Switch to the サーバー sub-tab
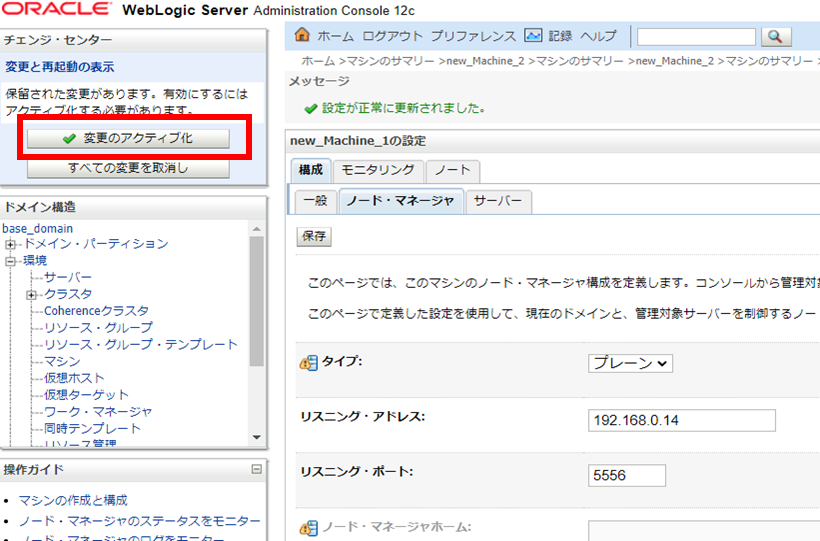This screenshot has width=820, height=541. coord(497,201)
